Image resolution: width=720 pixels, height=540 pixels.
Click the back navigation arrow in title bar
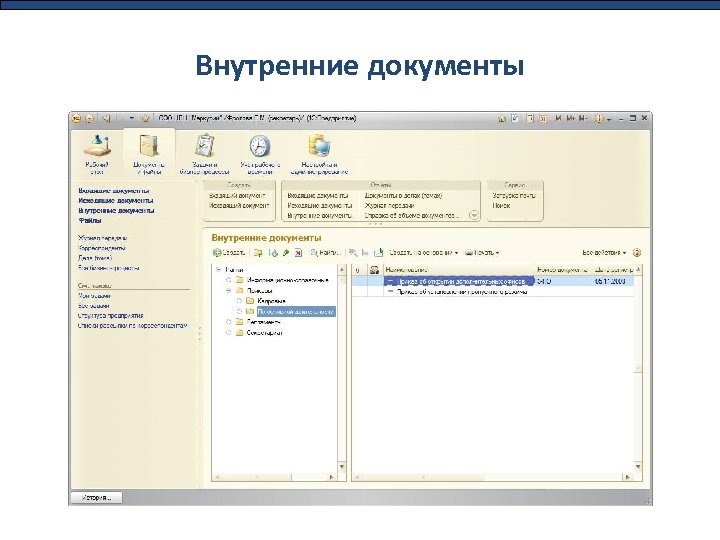pyautogui.click(x=106, y=118)
